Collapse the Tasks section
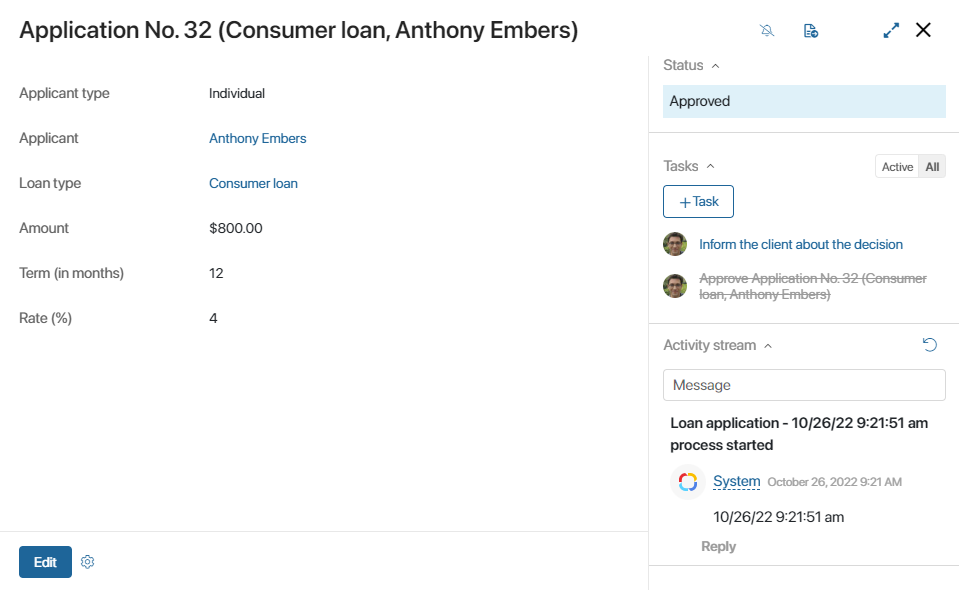The height and width of the screenshot is (590, 959). [710, 166]
